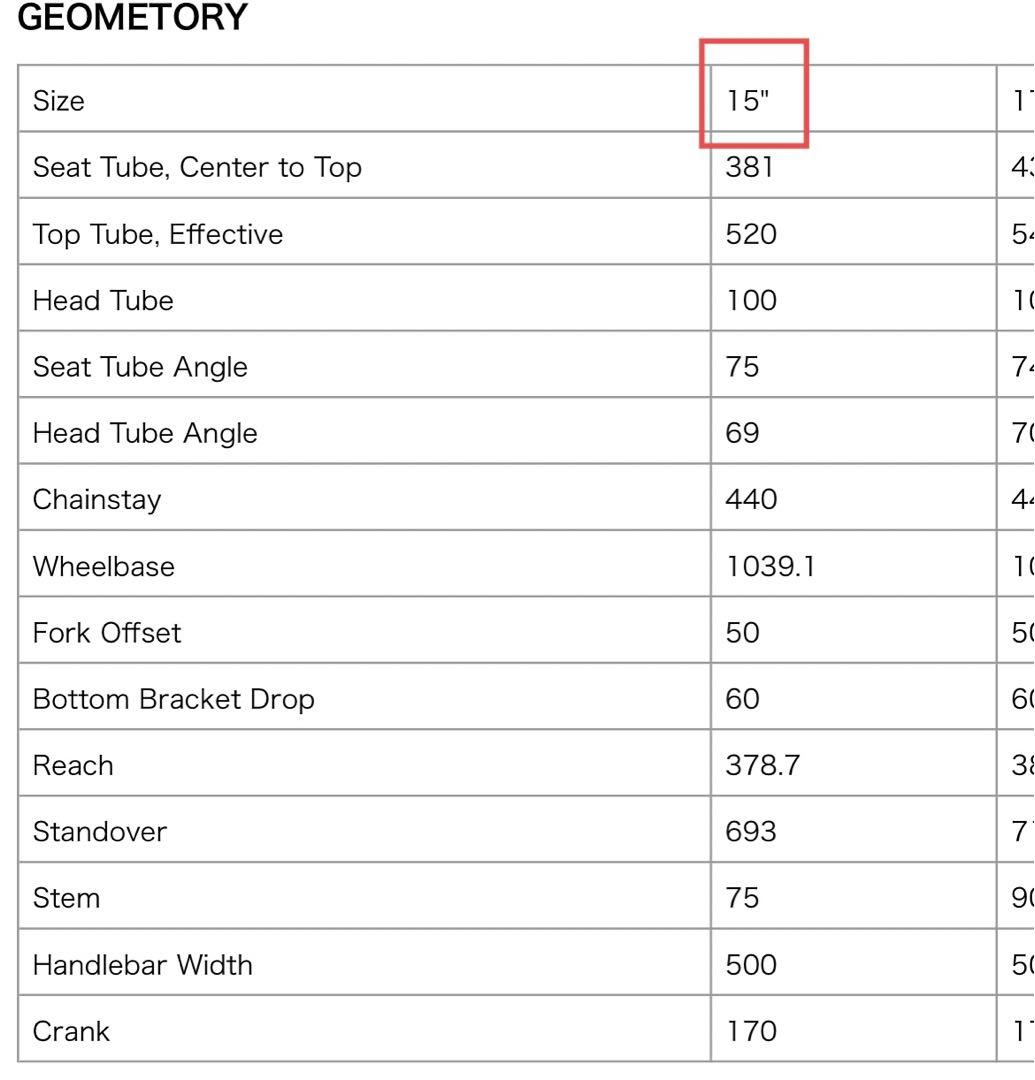The height and width of the screenshot is (1080, 1035).
Task: Select the Standover row label
Action: (100, 832)
